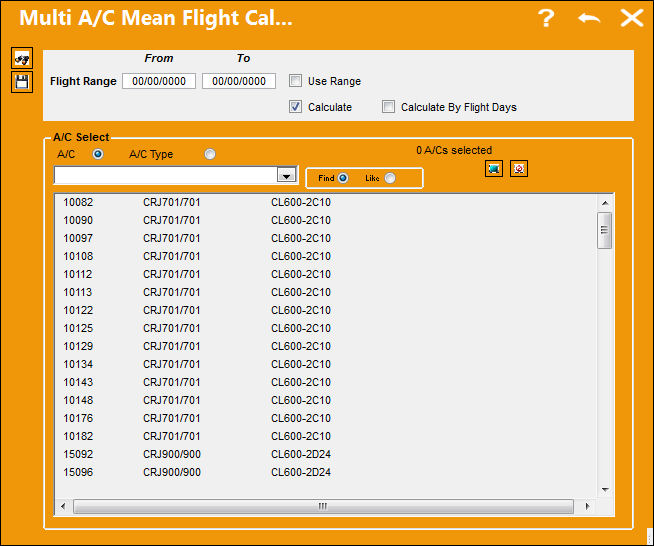Close the Multi A/C Mean Flight window
The image size is (654, 546).
[632, 18]
